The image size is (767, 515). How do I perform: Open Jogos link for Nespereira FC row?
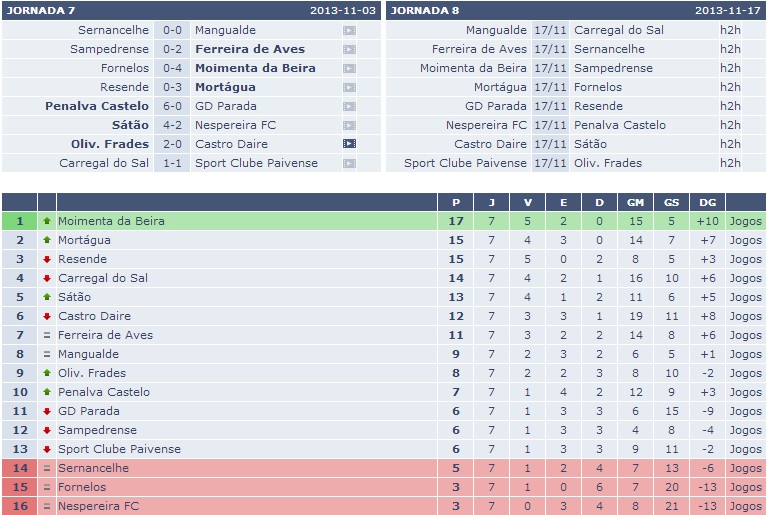click(745, 506)
